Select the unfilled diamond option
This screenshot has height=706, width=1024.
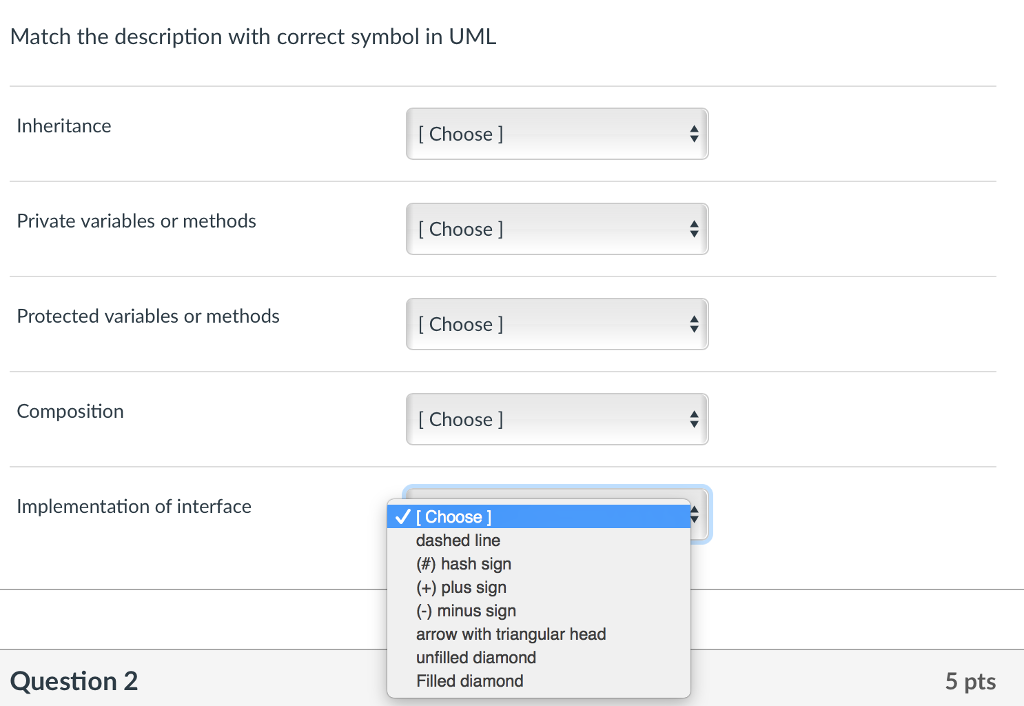475,657
